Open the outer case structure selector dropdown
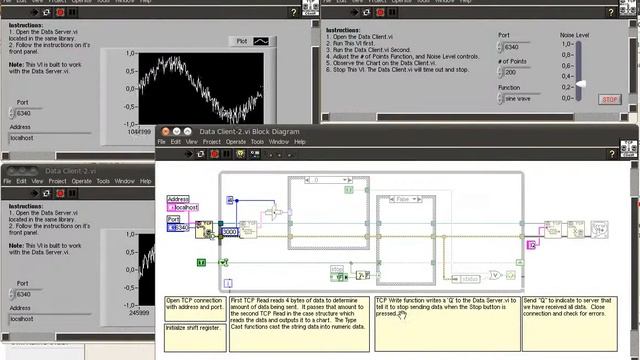Screen dimensions: 640x360 click(x=344, y=180)
